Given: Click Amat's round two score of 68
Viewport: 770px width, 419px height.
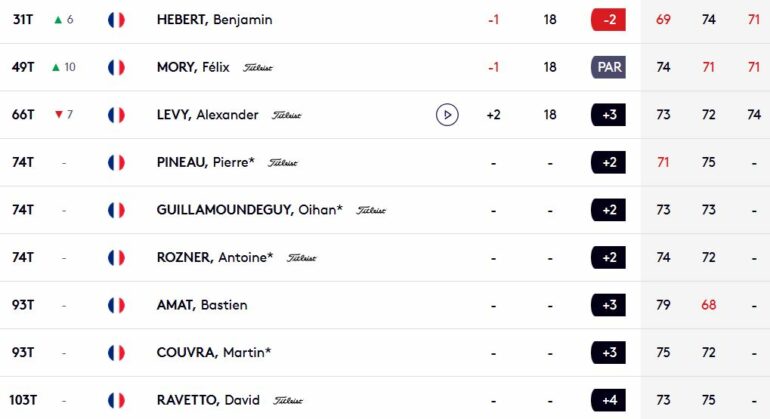Looking at the screenshot, I should pos(708,305).
